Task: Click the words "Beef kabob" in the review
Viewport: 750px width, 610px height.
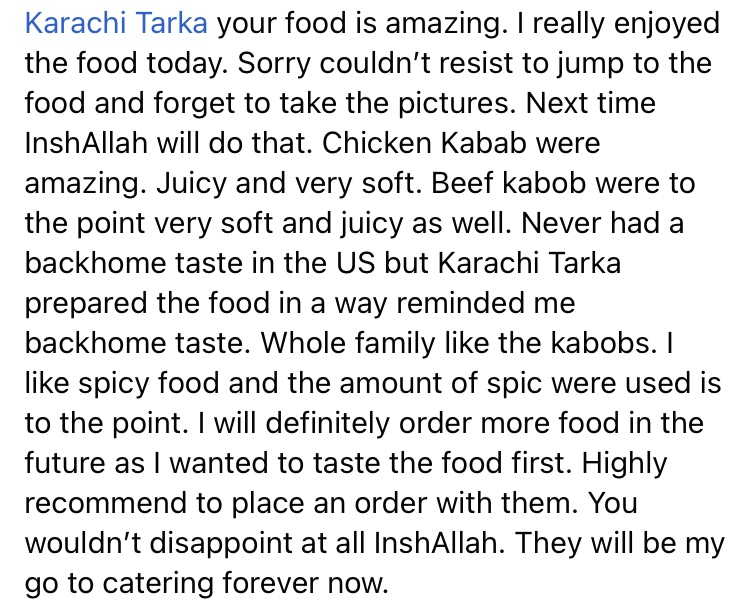Action: click(x=508, y=183)
